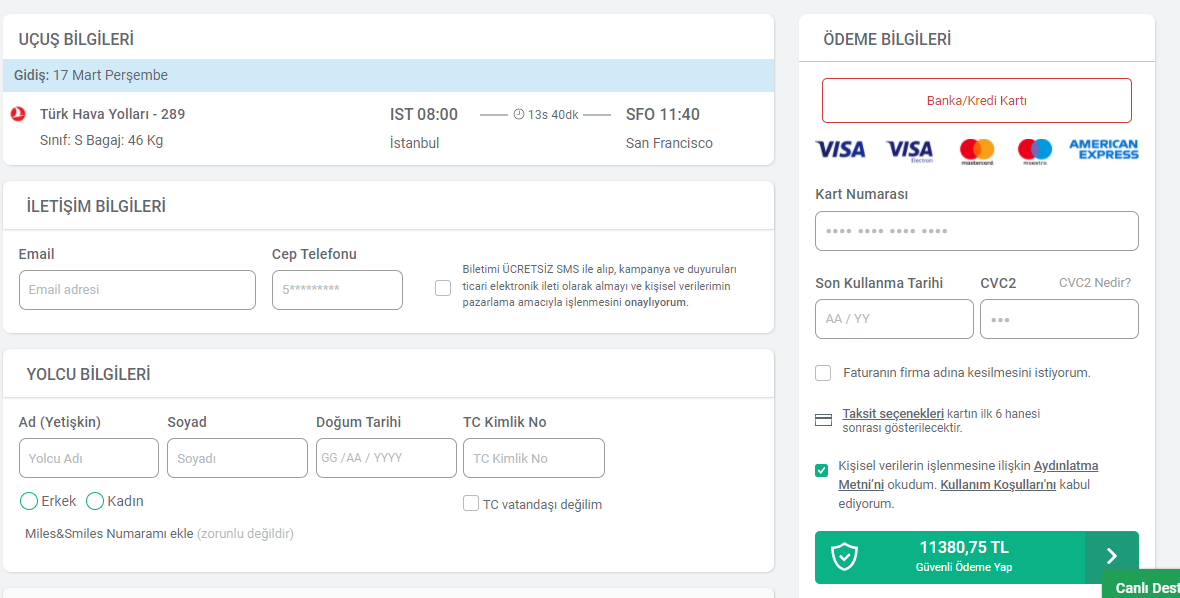
Task: Select Kadın gender radio button
Action: coord(95,501)
